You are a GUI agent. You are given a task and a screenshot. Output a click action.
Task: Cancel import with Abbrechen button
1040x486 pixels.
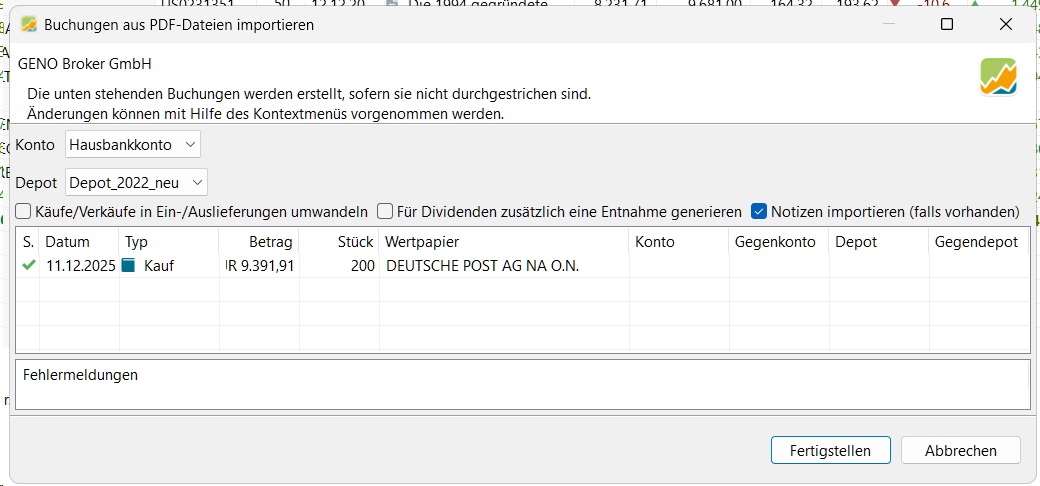click(x=960, y=450)
